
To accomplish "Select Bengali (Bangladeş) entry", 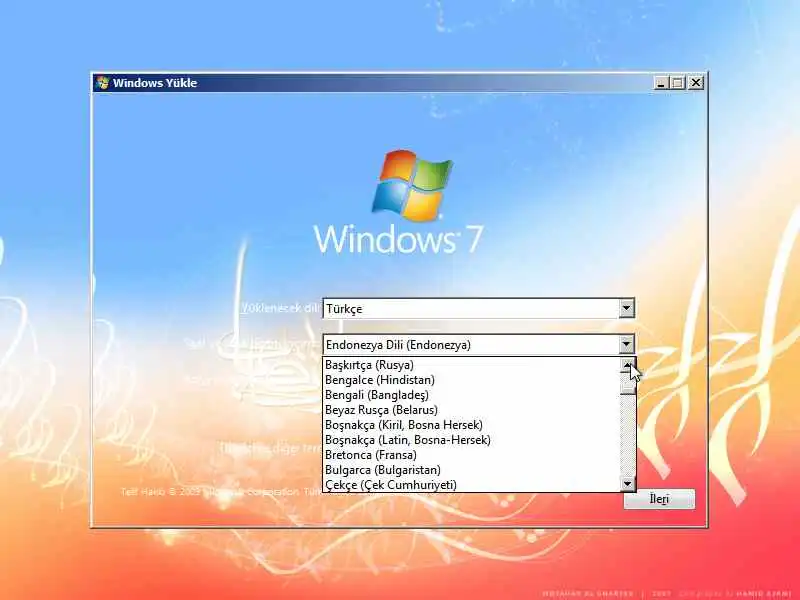I will tap(471, 395).
